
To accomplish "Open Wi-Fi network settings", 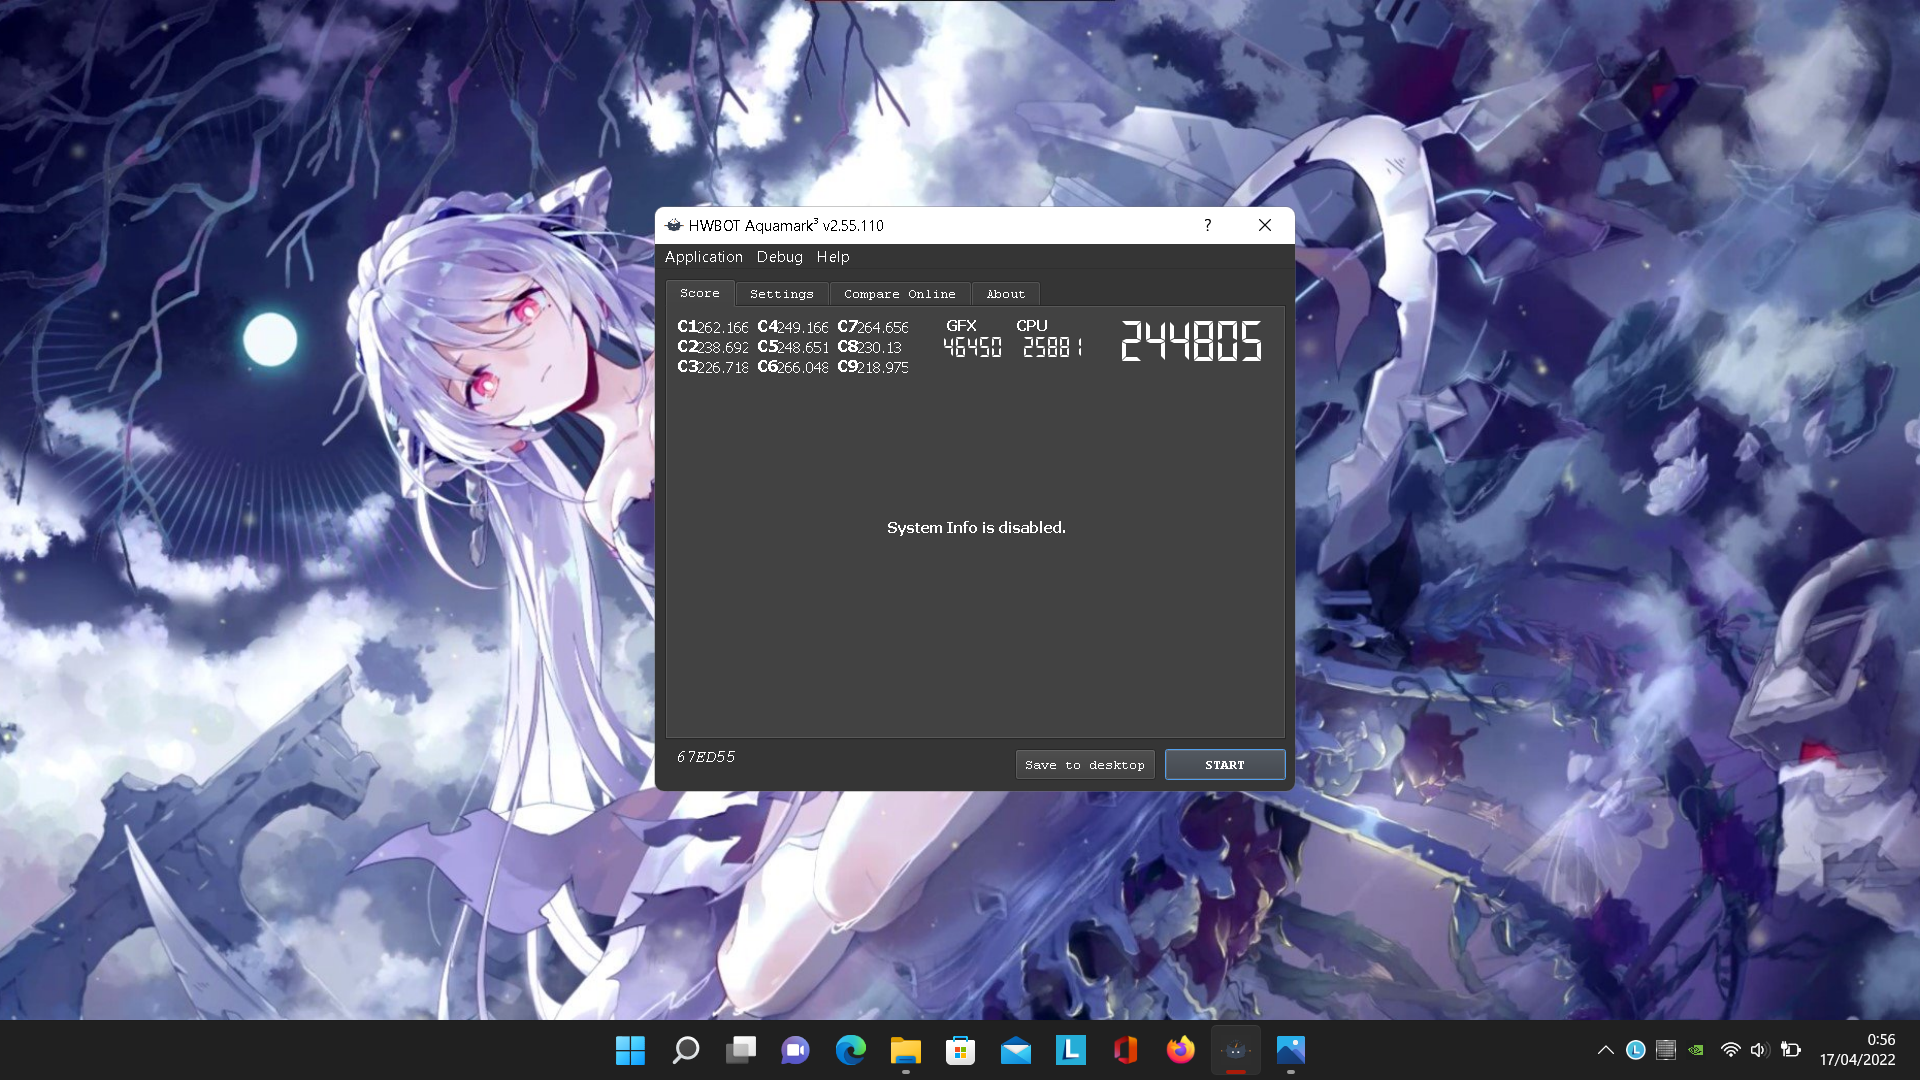I will (x=1730, y=1050).
